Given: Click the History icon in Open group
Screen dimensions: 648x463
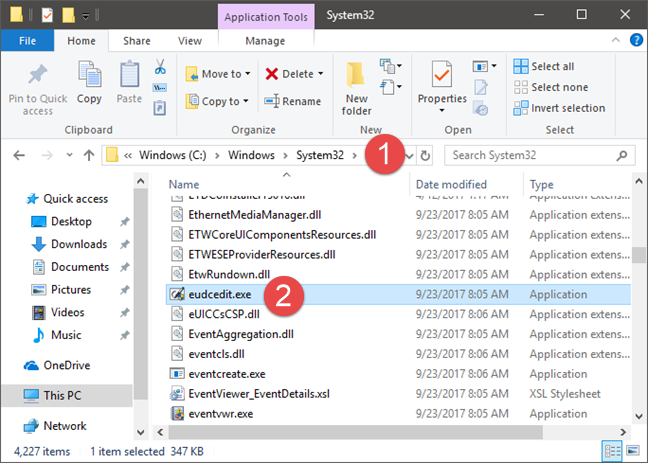Looking at the screenshot, I should 481,108.
